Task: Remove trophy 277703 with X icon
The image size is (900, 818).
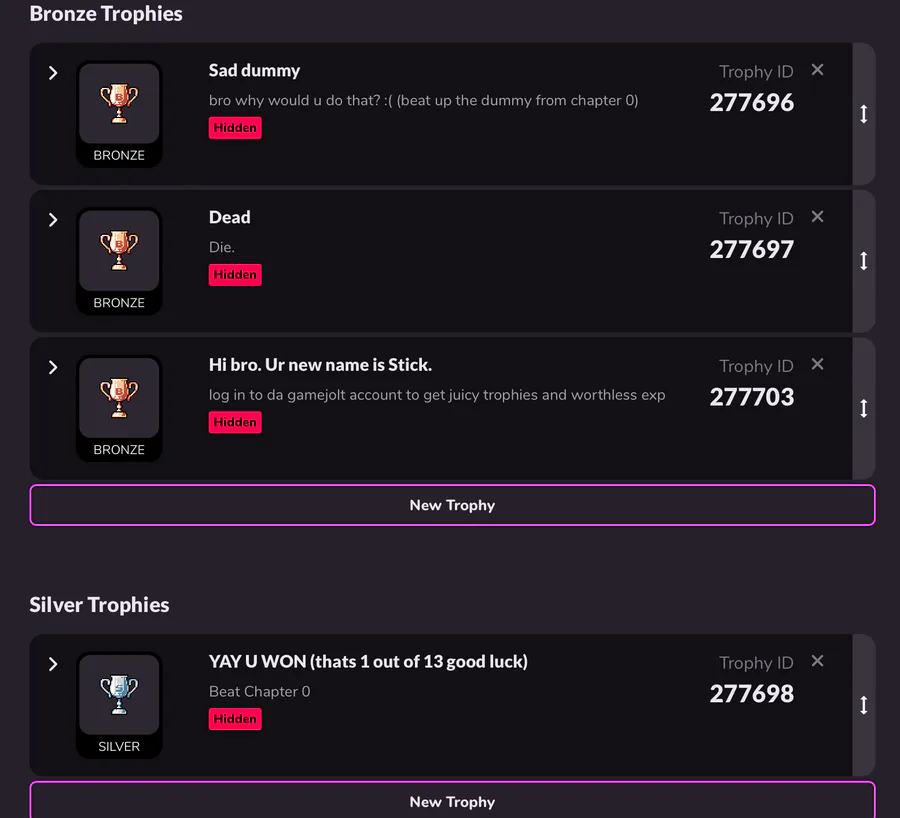Action: click(x=817, y=364)
